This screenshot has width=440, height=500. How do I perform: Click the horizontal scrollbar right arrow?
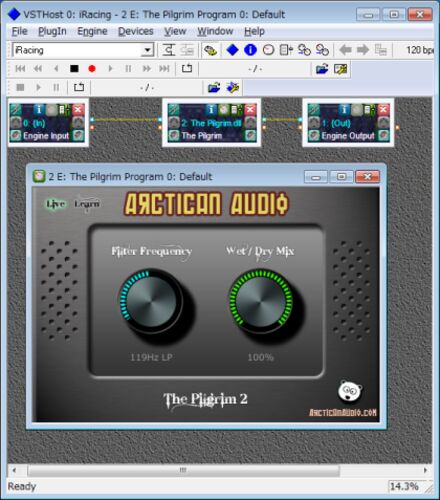(425, 470)
